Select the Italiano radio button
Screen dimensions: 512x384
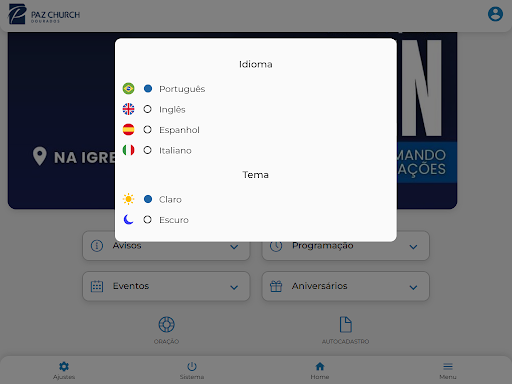point(147,150)
